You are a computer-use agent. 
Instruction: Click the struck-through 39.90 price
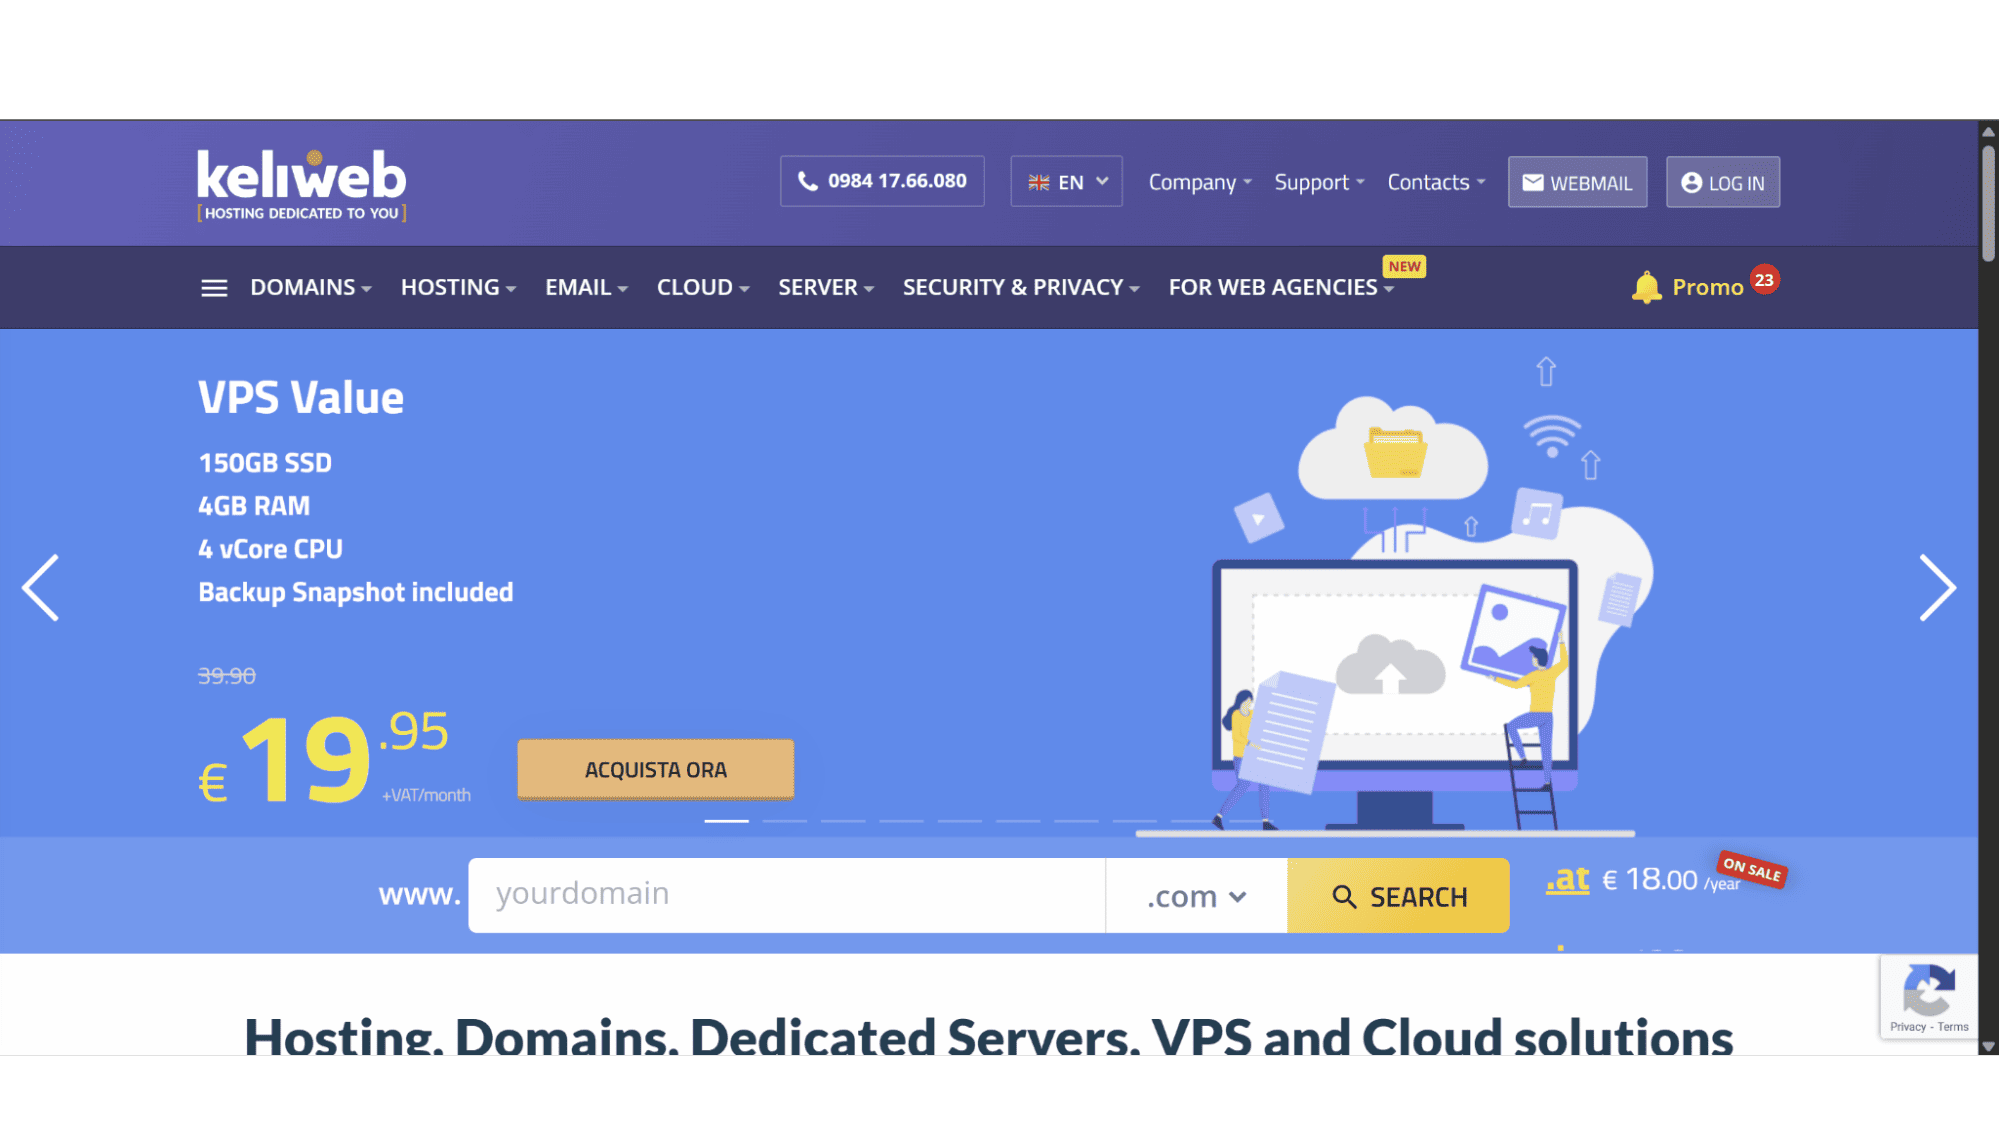tap(227, 676)
